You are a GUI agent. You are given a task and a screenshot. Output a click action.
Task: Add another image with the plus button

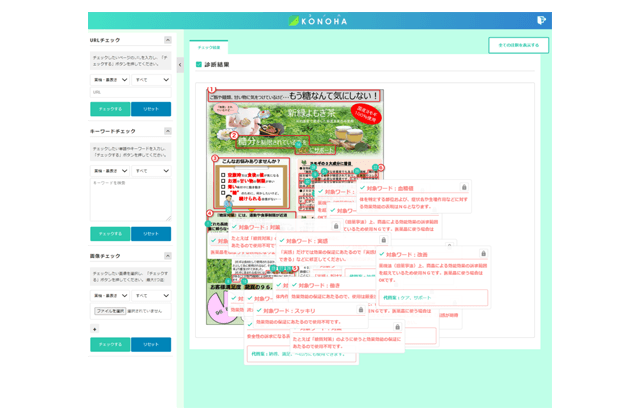click(94, 329)
